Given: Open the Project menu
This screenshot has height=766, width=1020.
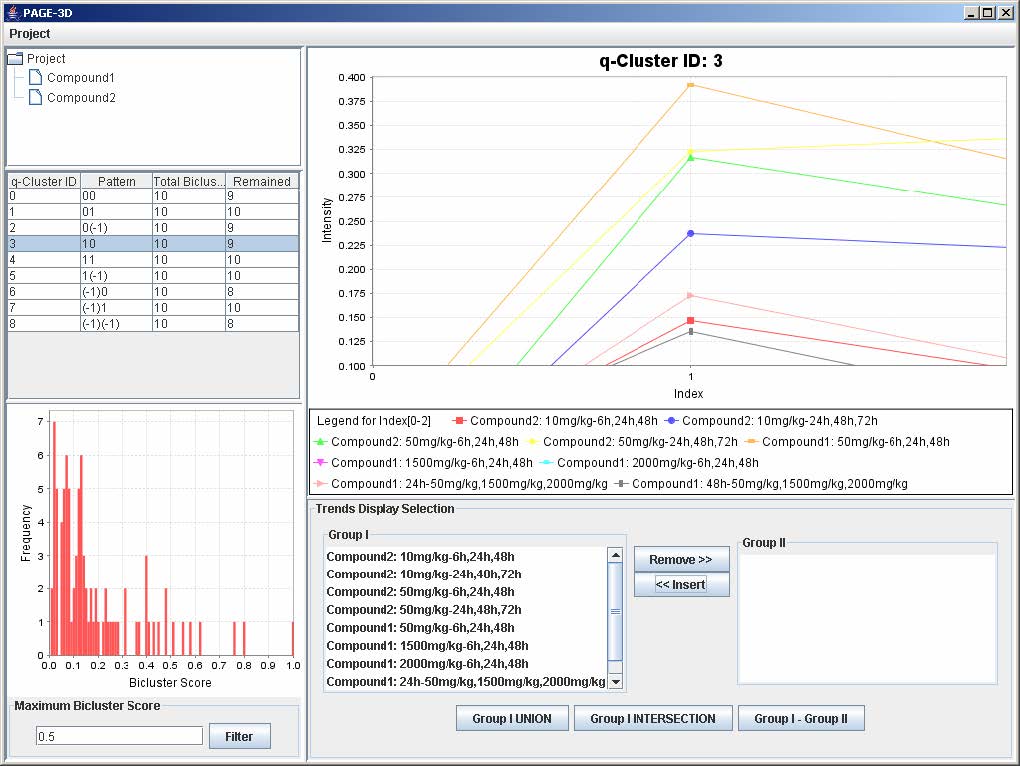Looking at the screenshot, I should (30, 34).
